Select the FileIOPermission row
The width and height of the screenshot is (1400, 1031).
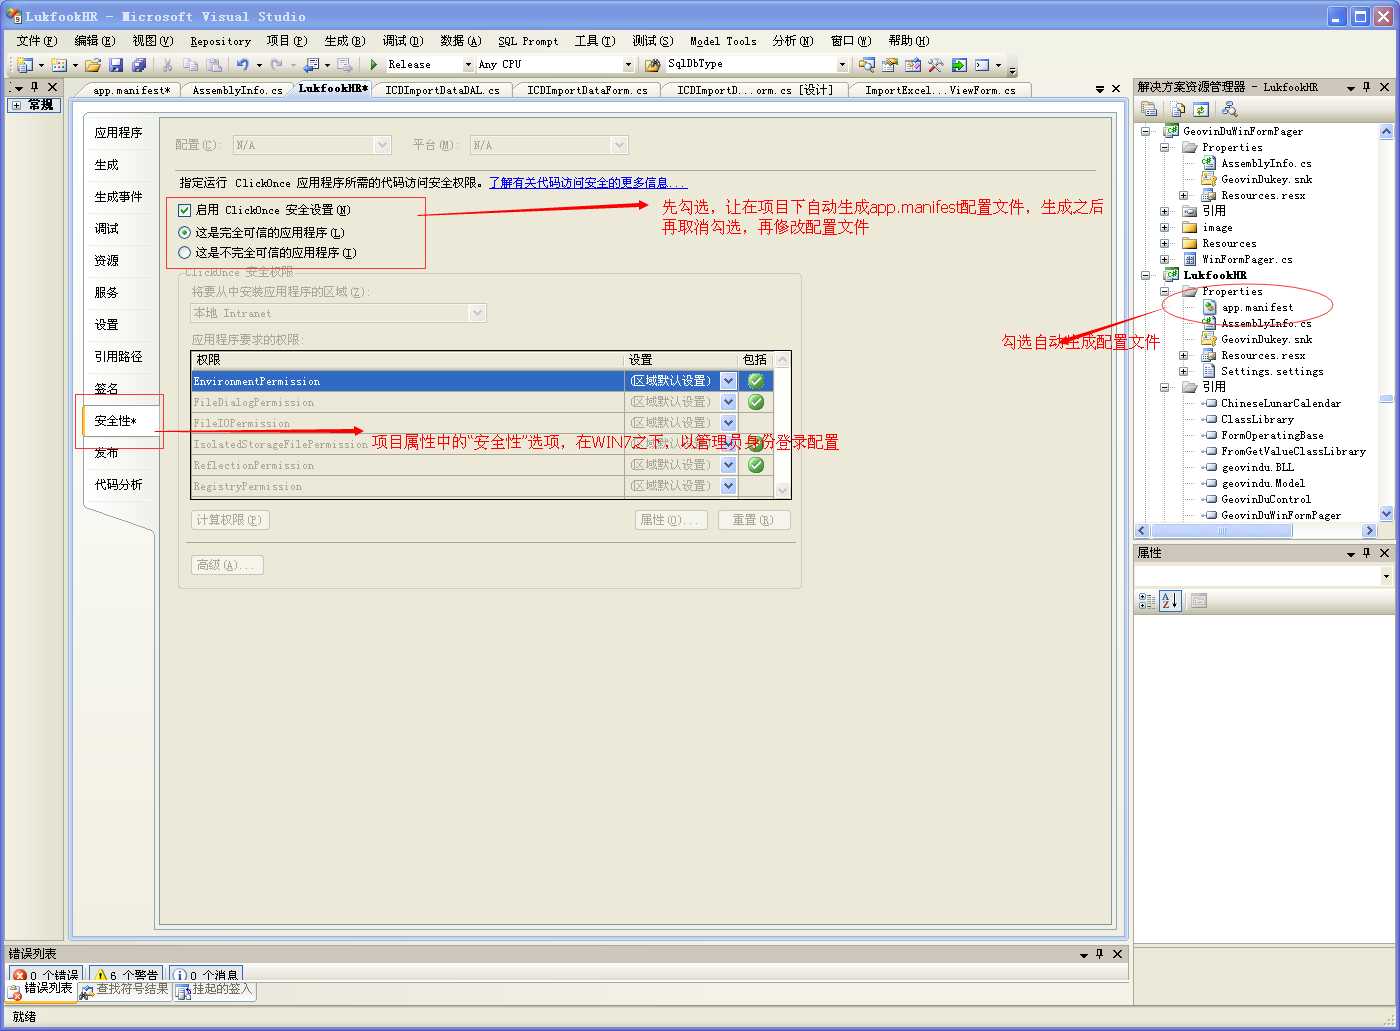[x=482, y=423]
